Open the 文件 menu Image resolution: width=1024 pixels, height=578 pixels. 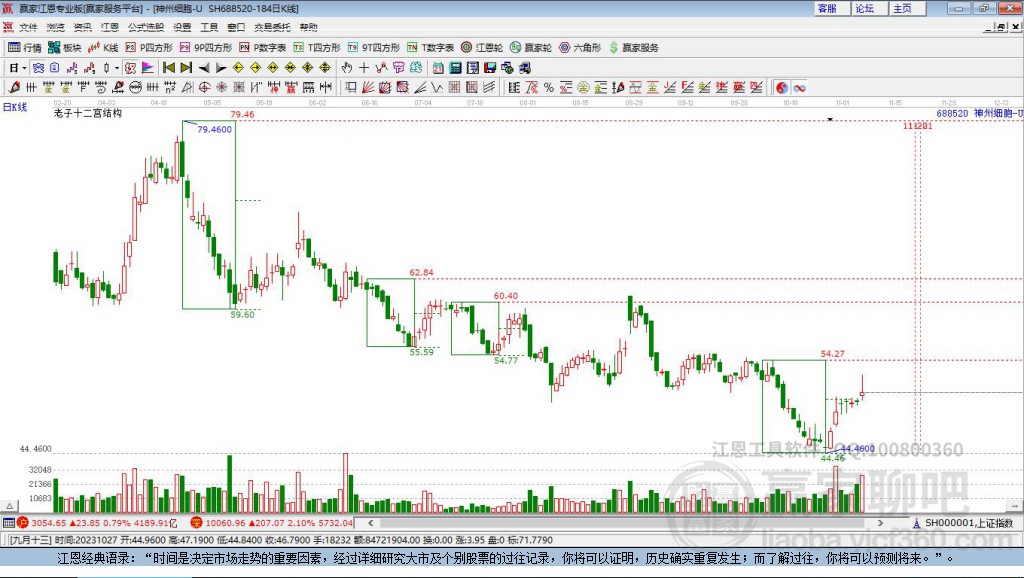click(x=28, y=27)
